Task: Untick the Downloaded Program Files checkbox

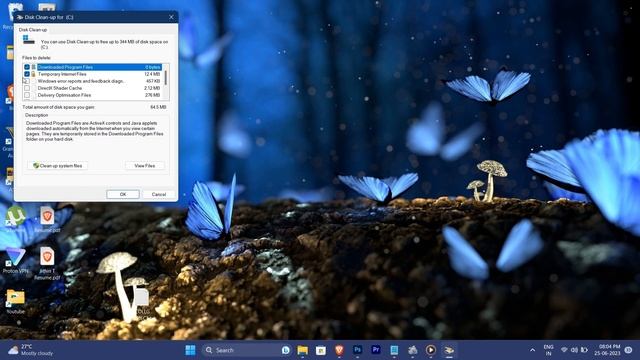Action: [x=27, y=67]
